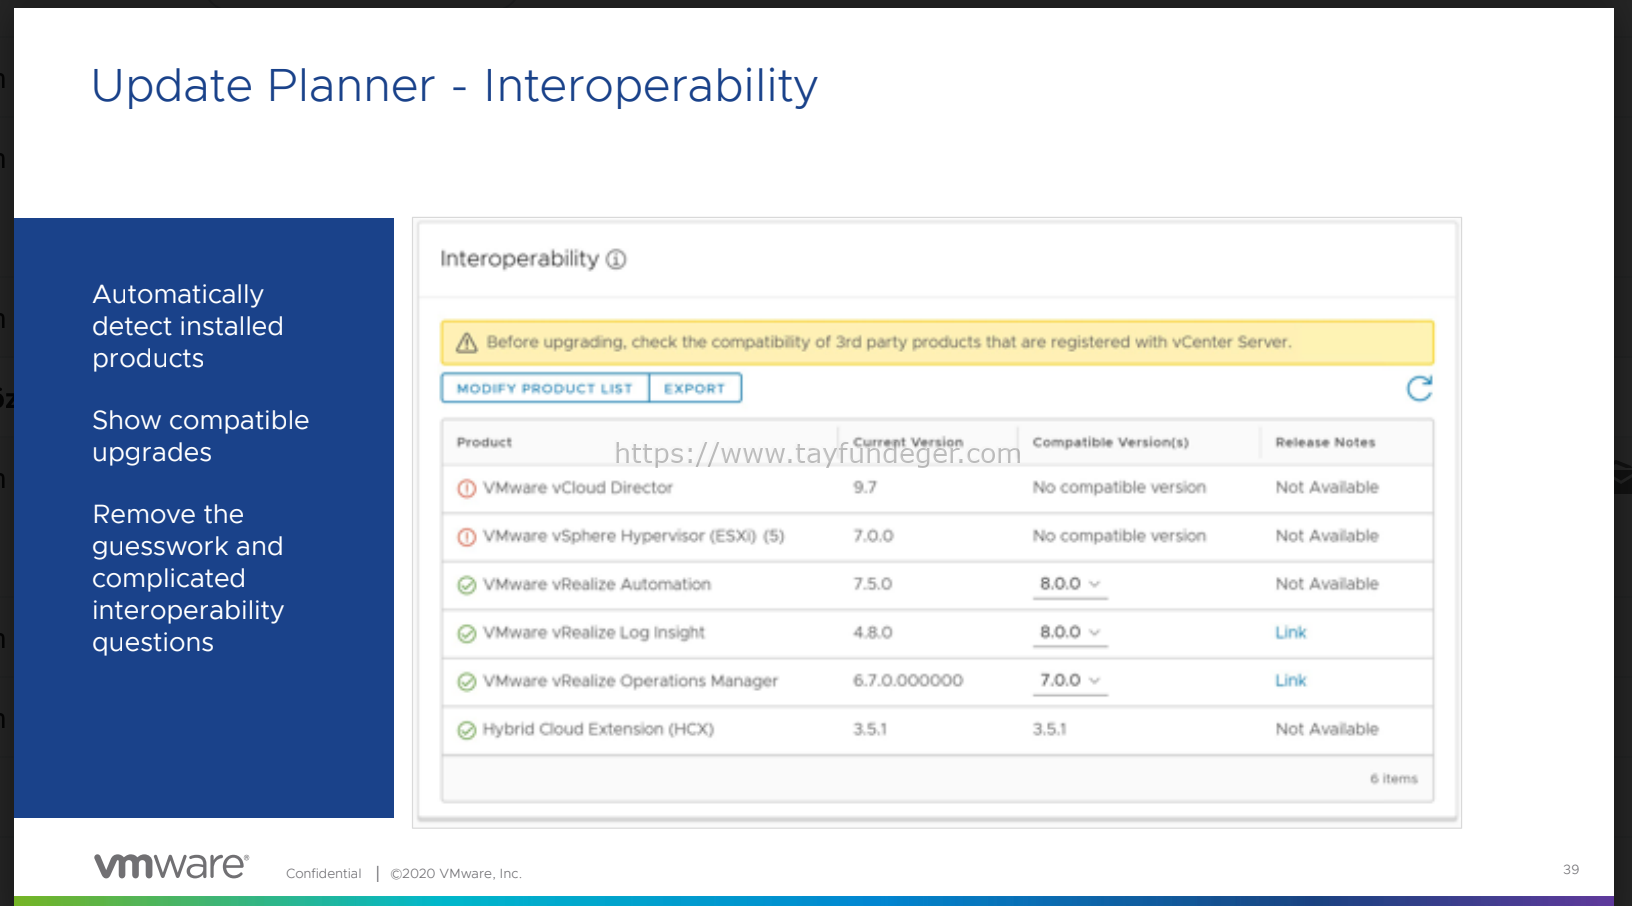
Task: Expand the 8.0.0 dropdown for vRealize Automation
Action: (x=1070, y=584)
